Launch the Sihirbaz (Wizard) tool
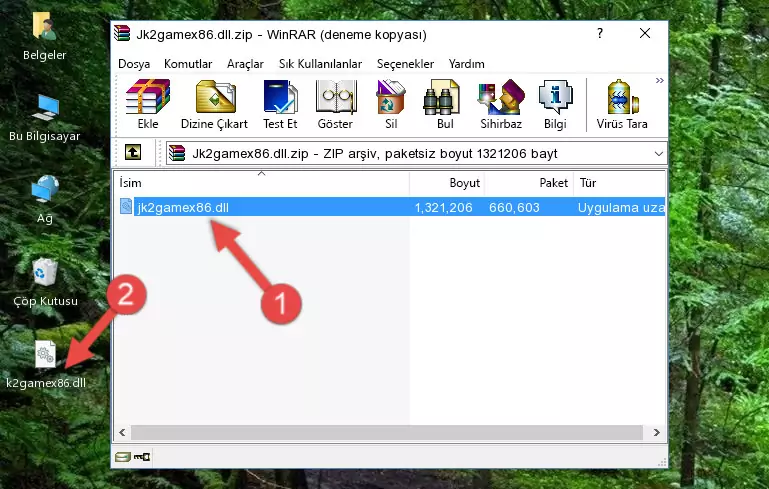The height and width of the screenshot is (489, 769). (501, 104)
